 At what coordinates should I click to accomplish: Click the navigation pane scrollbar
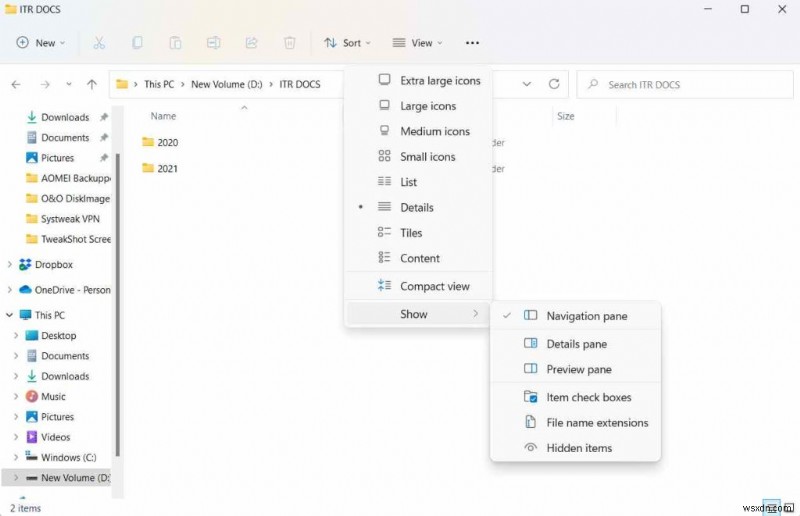click(x=118, y=304)
